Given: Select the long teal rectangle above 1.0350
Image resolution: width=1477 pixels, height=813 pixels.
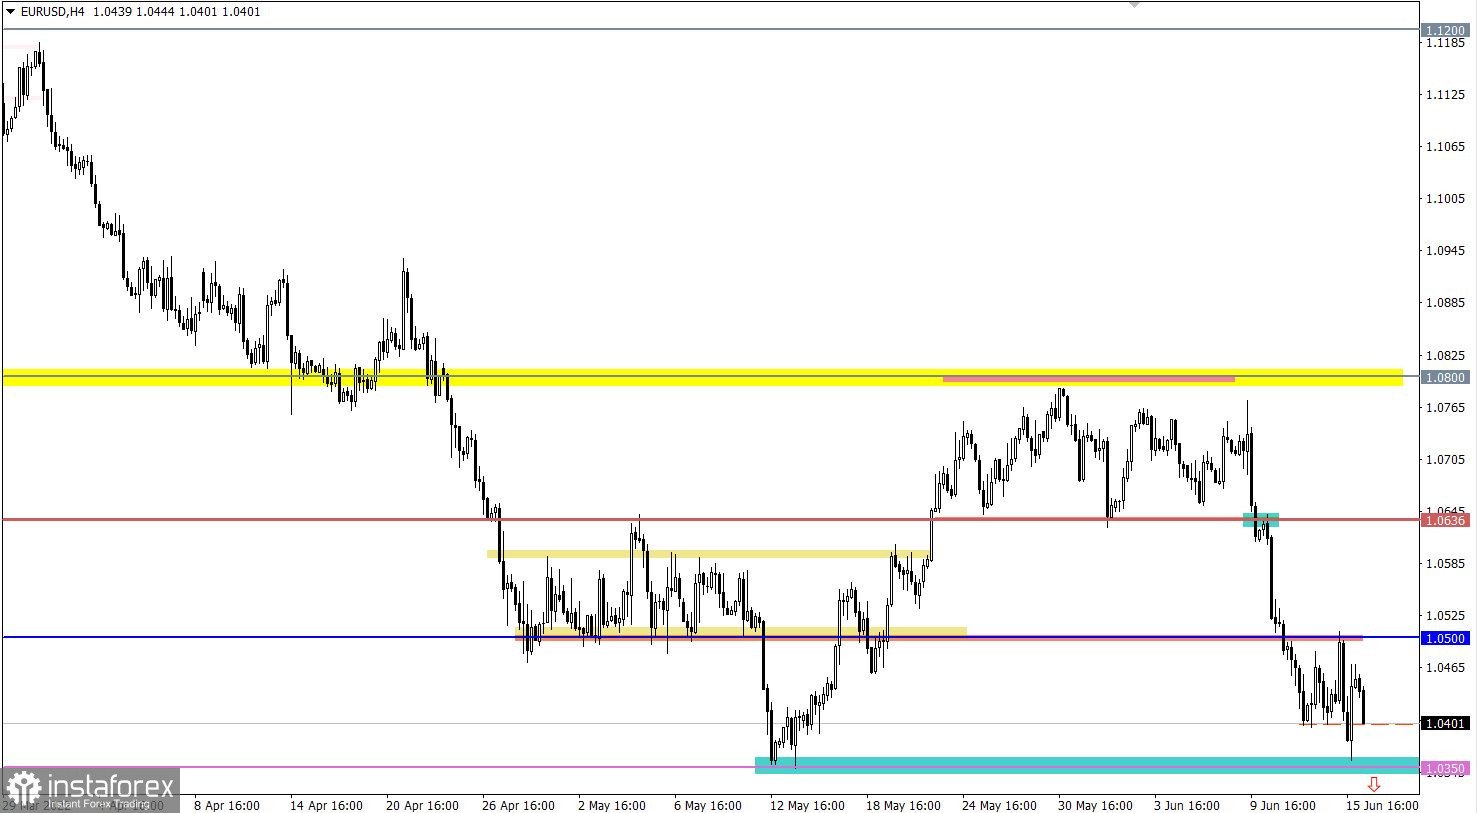Looking at the screenshot, I should [x=1087, y=765].
